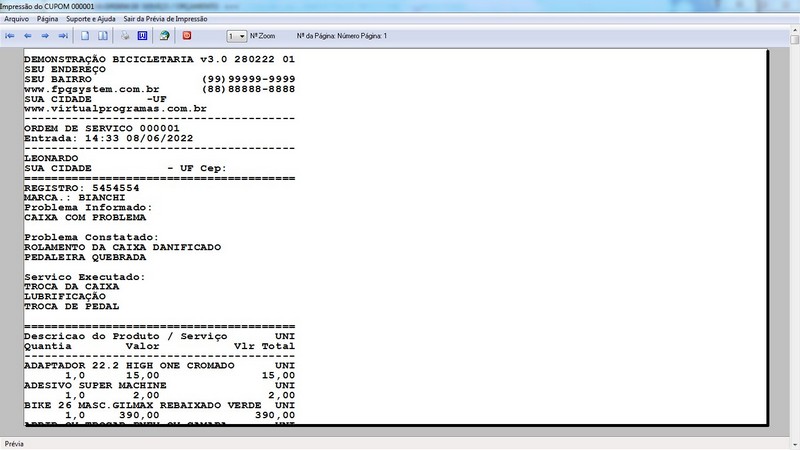Image resolution: width=800 pixels, height=450 pixels.
Task: Open the Arquivo menu
Action: (x=16, y=19)
